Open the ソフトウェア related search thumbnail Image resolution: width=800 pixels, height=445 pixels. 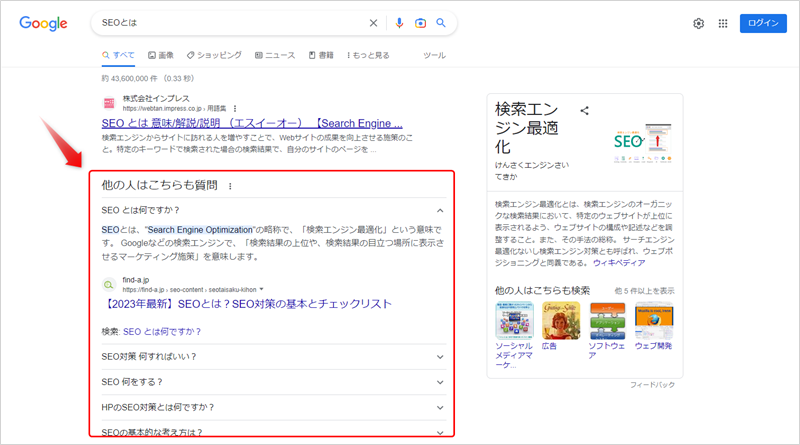pyautogui.click(x=607, y=320)
